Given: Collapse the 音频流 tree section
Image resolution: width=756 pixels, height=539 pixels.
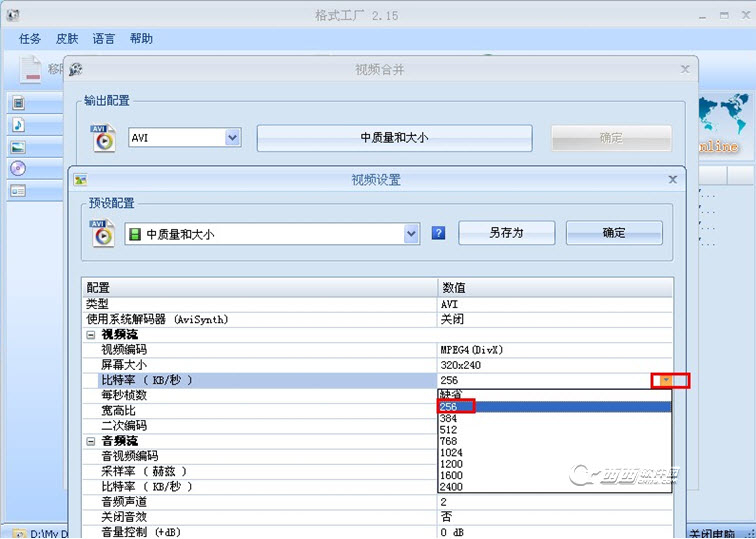Looking at the screenshot, I should [91, 441].
